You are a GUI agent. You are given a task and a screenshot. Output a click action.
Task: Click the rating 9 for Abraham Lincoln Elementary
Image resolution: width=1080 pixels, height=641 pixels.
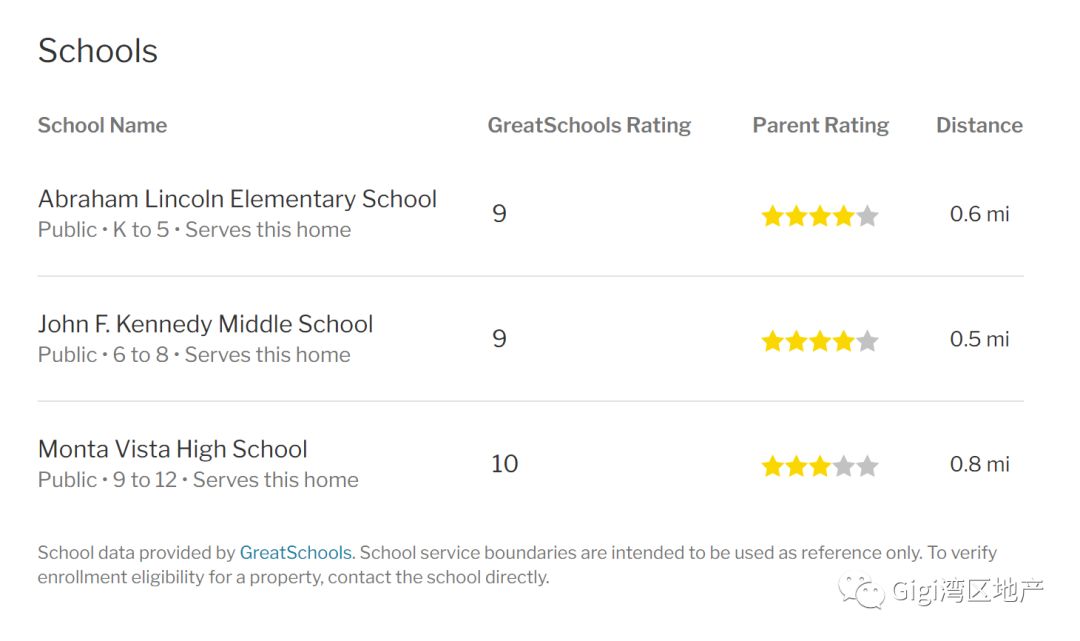(x=499, y=214)
